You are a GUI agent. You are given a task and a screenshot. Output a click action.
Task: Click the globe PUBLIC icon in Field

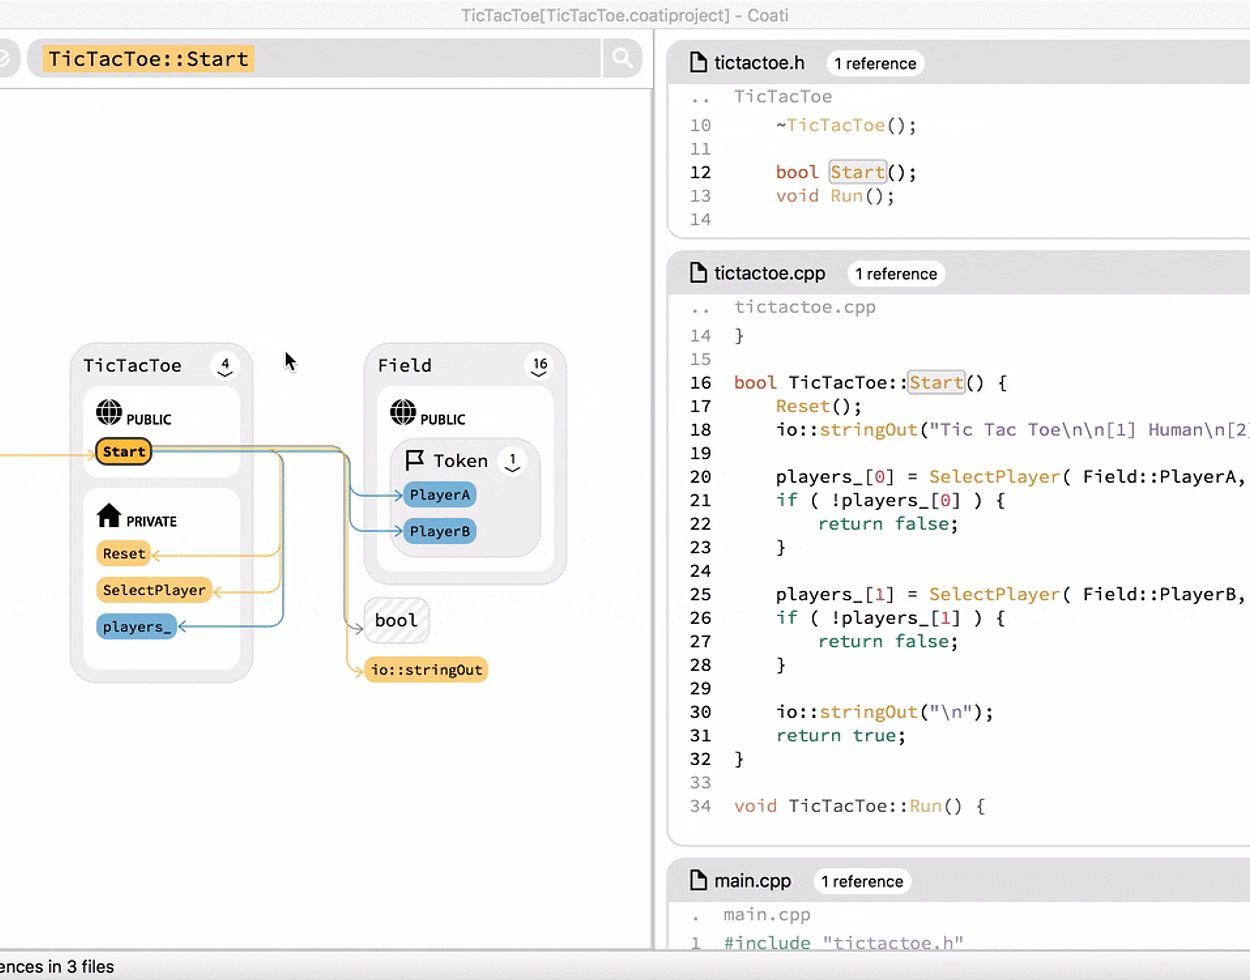[x=403, y=412]
